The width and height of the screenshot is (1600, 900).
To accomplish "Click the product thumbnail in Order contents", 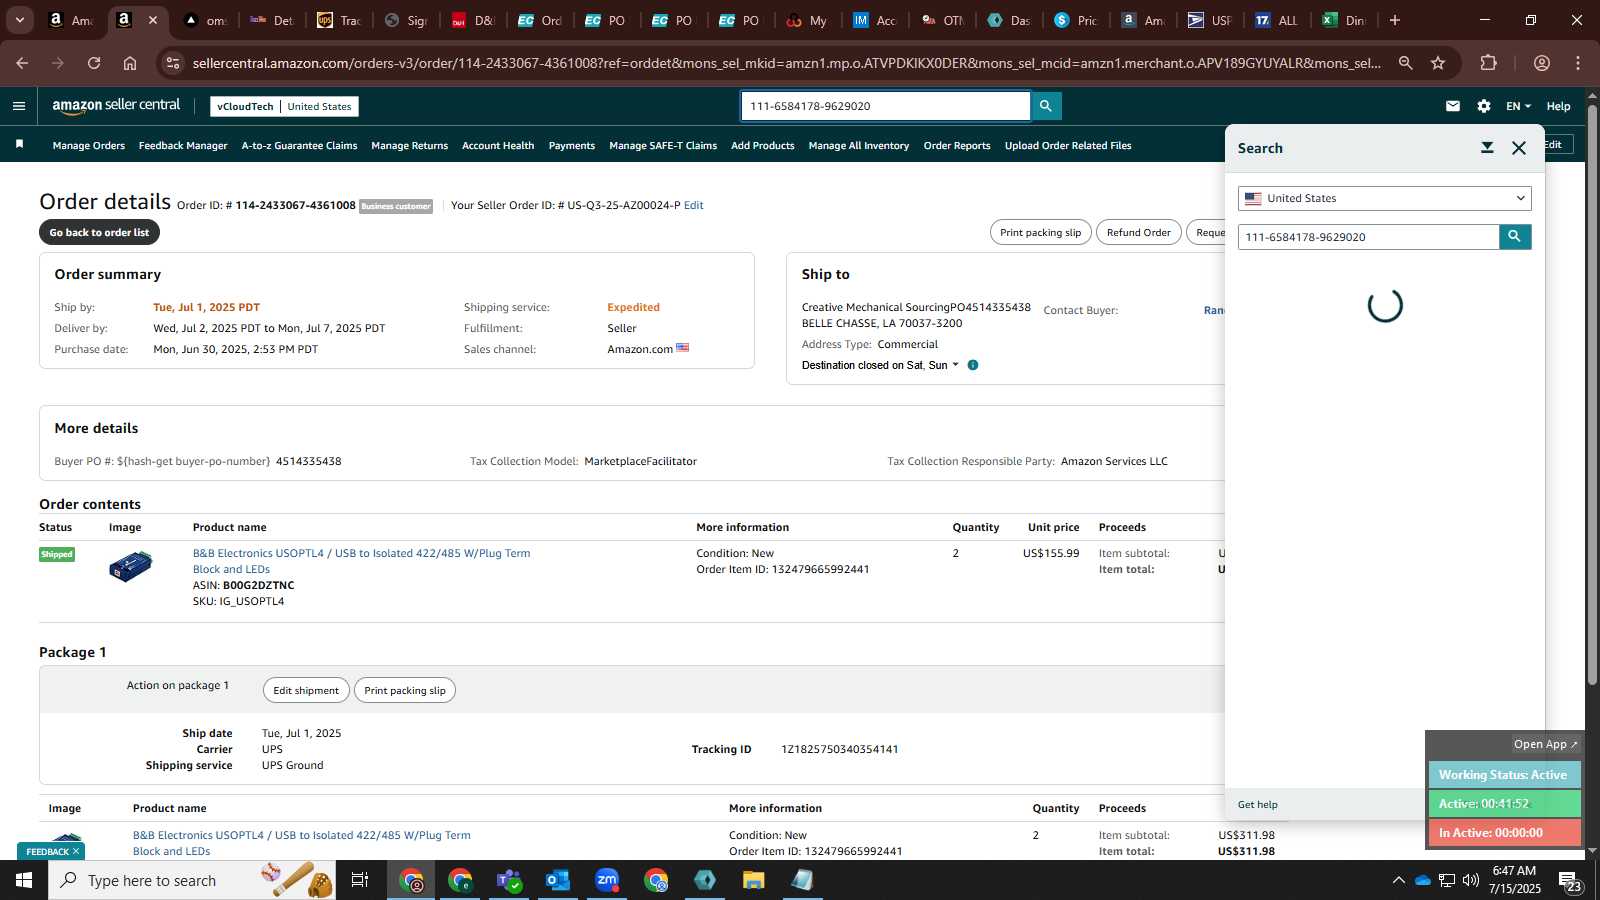I will point(130,566).
